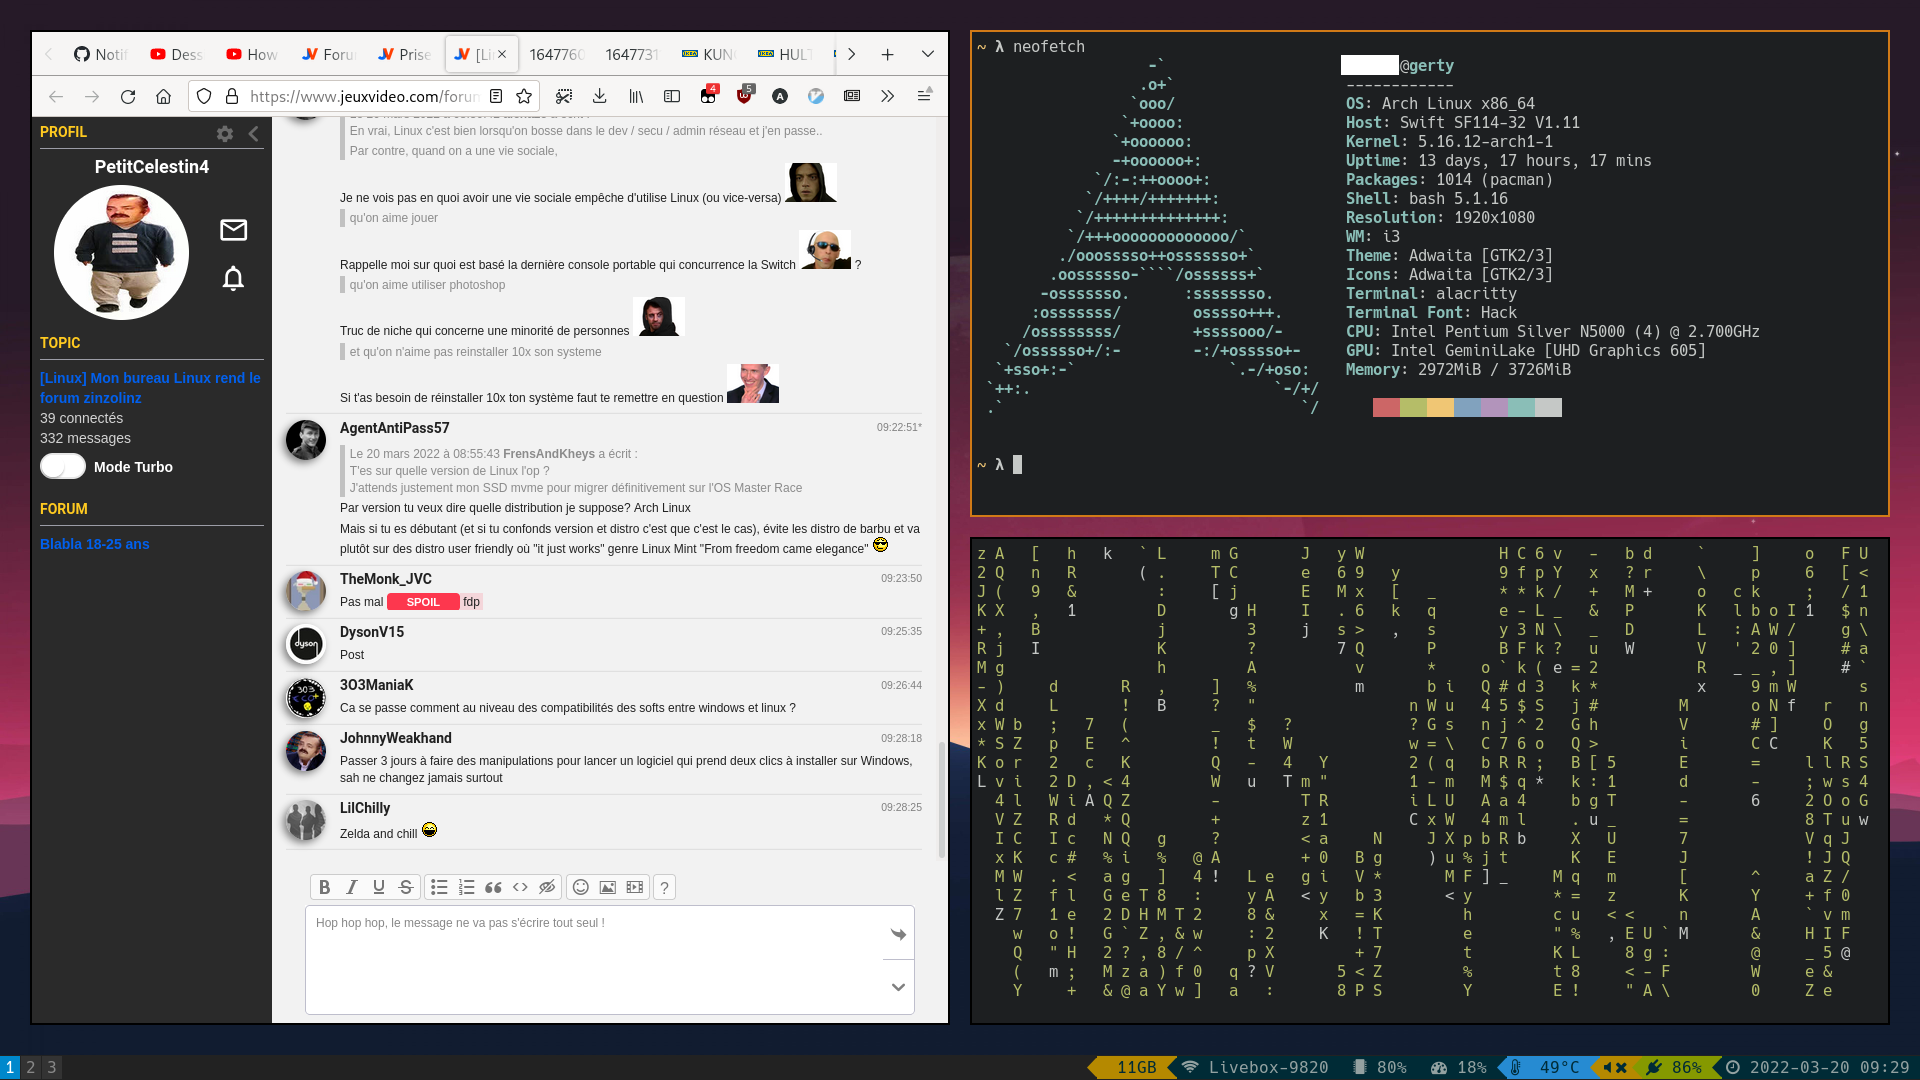The image size is (1920, 1080).
Task: Toggle bold formatting in the message editor
Action: [x=324, y=887]
